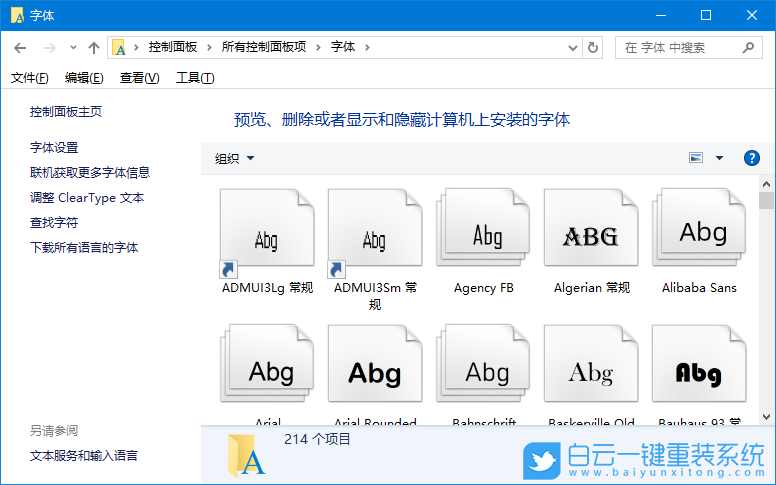Select the ADMUI3Lg 常规 font icon

pos(267,233)
